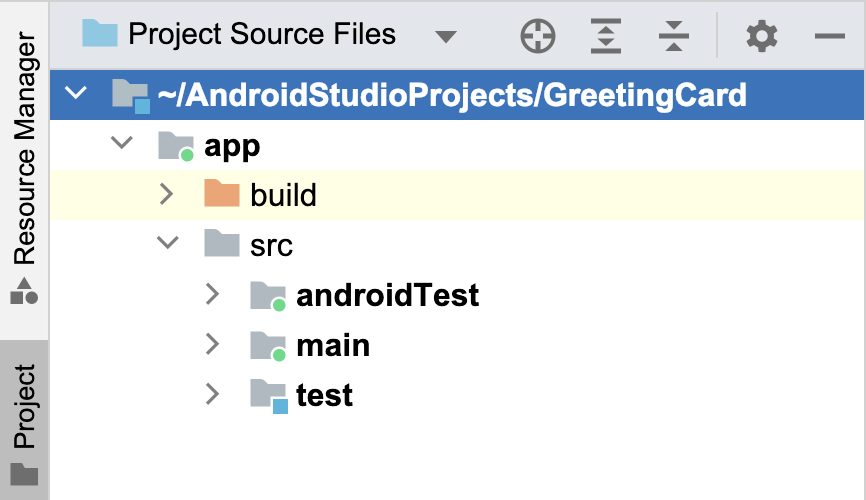Expand the androidTest folder chevron

pos(212,295)
